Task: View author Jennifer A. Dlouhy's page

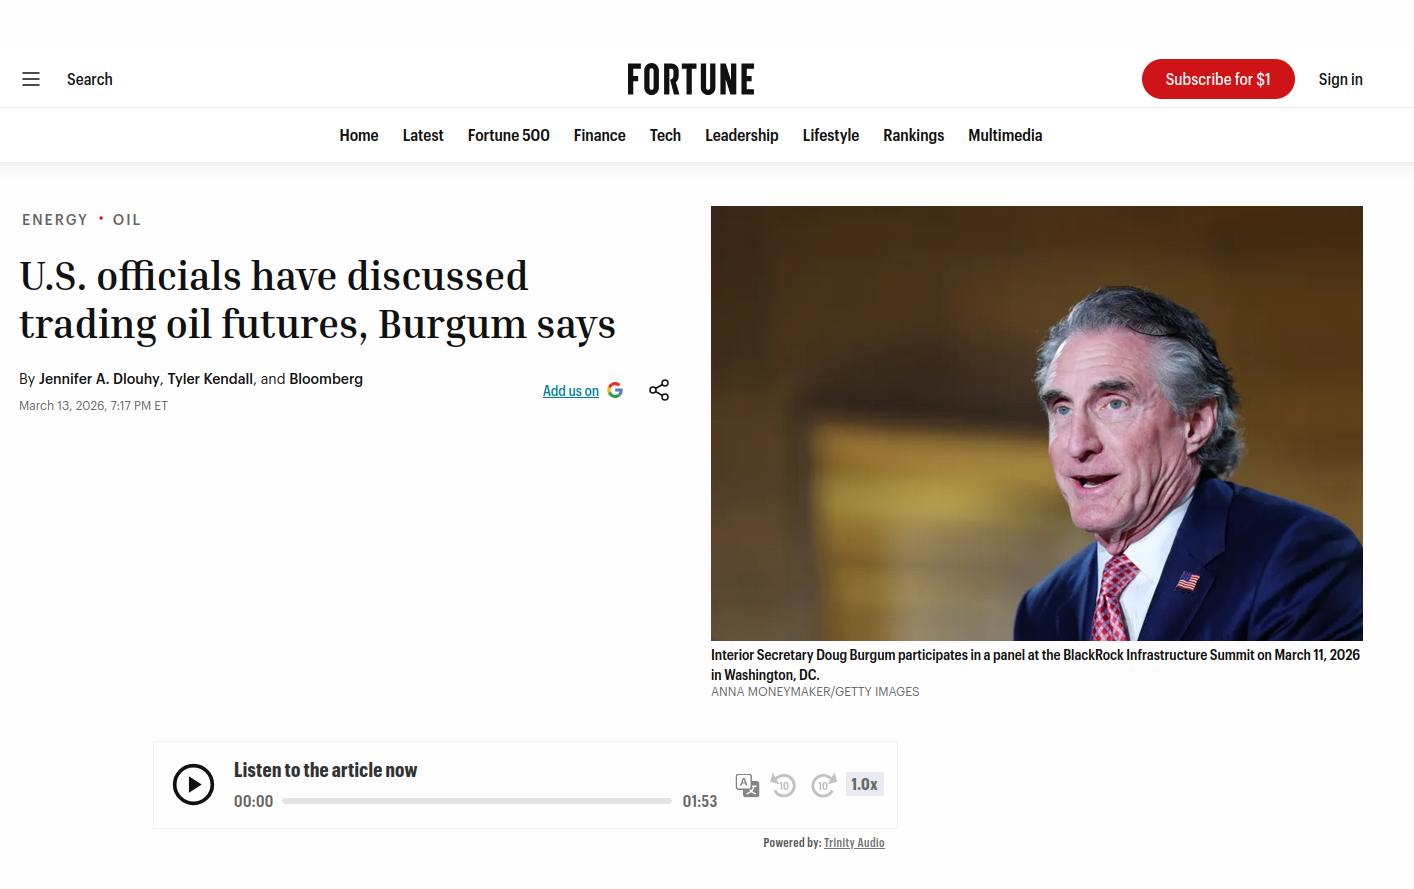Action: pos(99,379)
